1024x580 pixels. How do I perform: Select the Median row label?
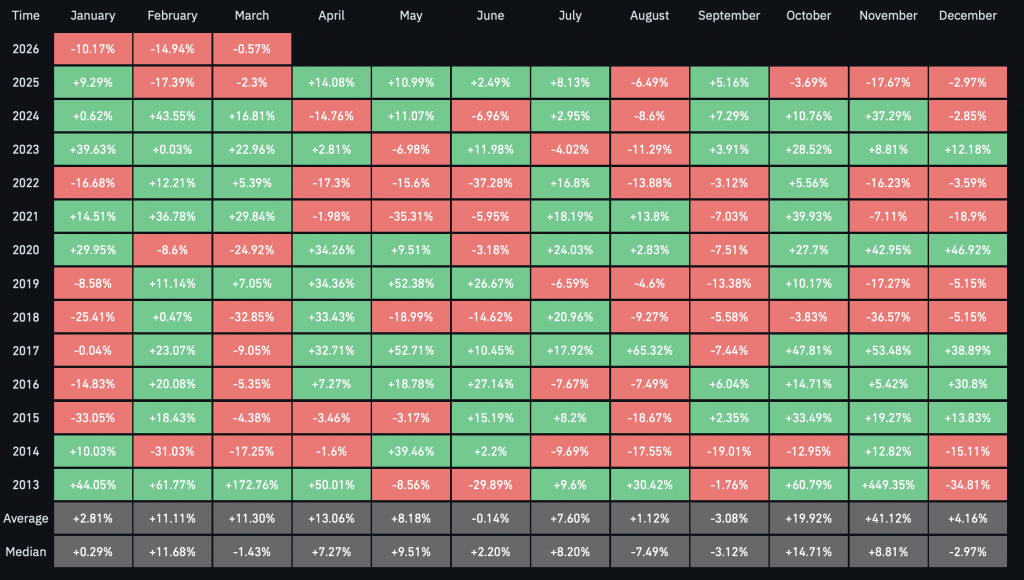25,551
